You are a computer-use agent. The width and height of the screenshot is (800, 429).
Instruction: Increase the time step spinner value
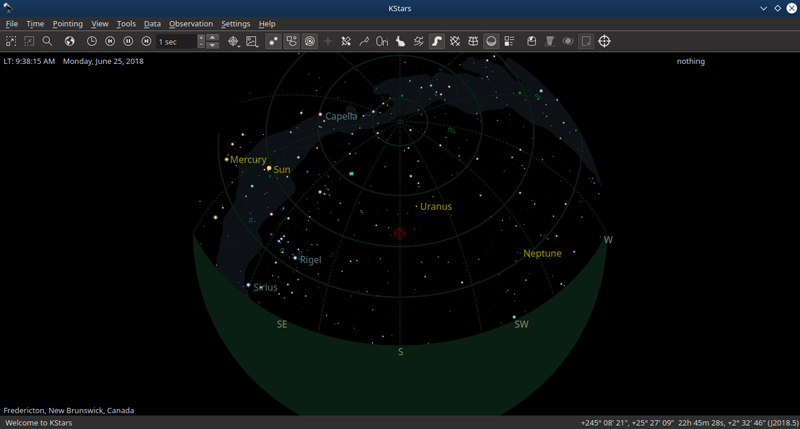[x=201, y=37]
